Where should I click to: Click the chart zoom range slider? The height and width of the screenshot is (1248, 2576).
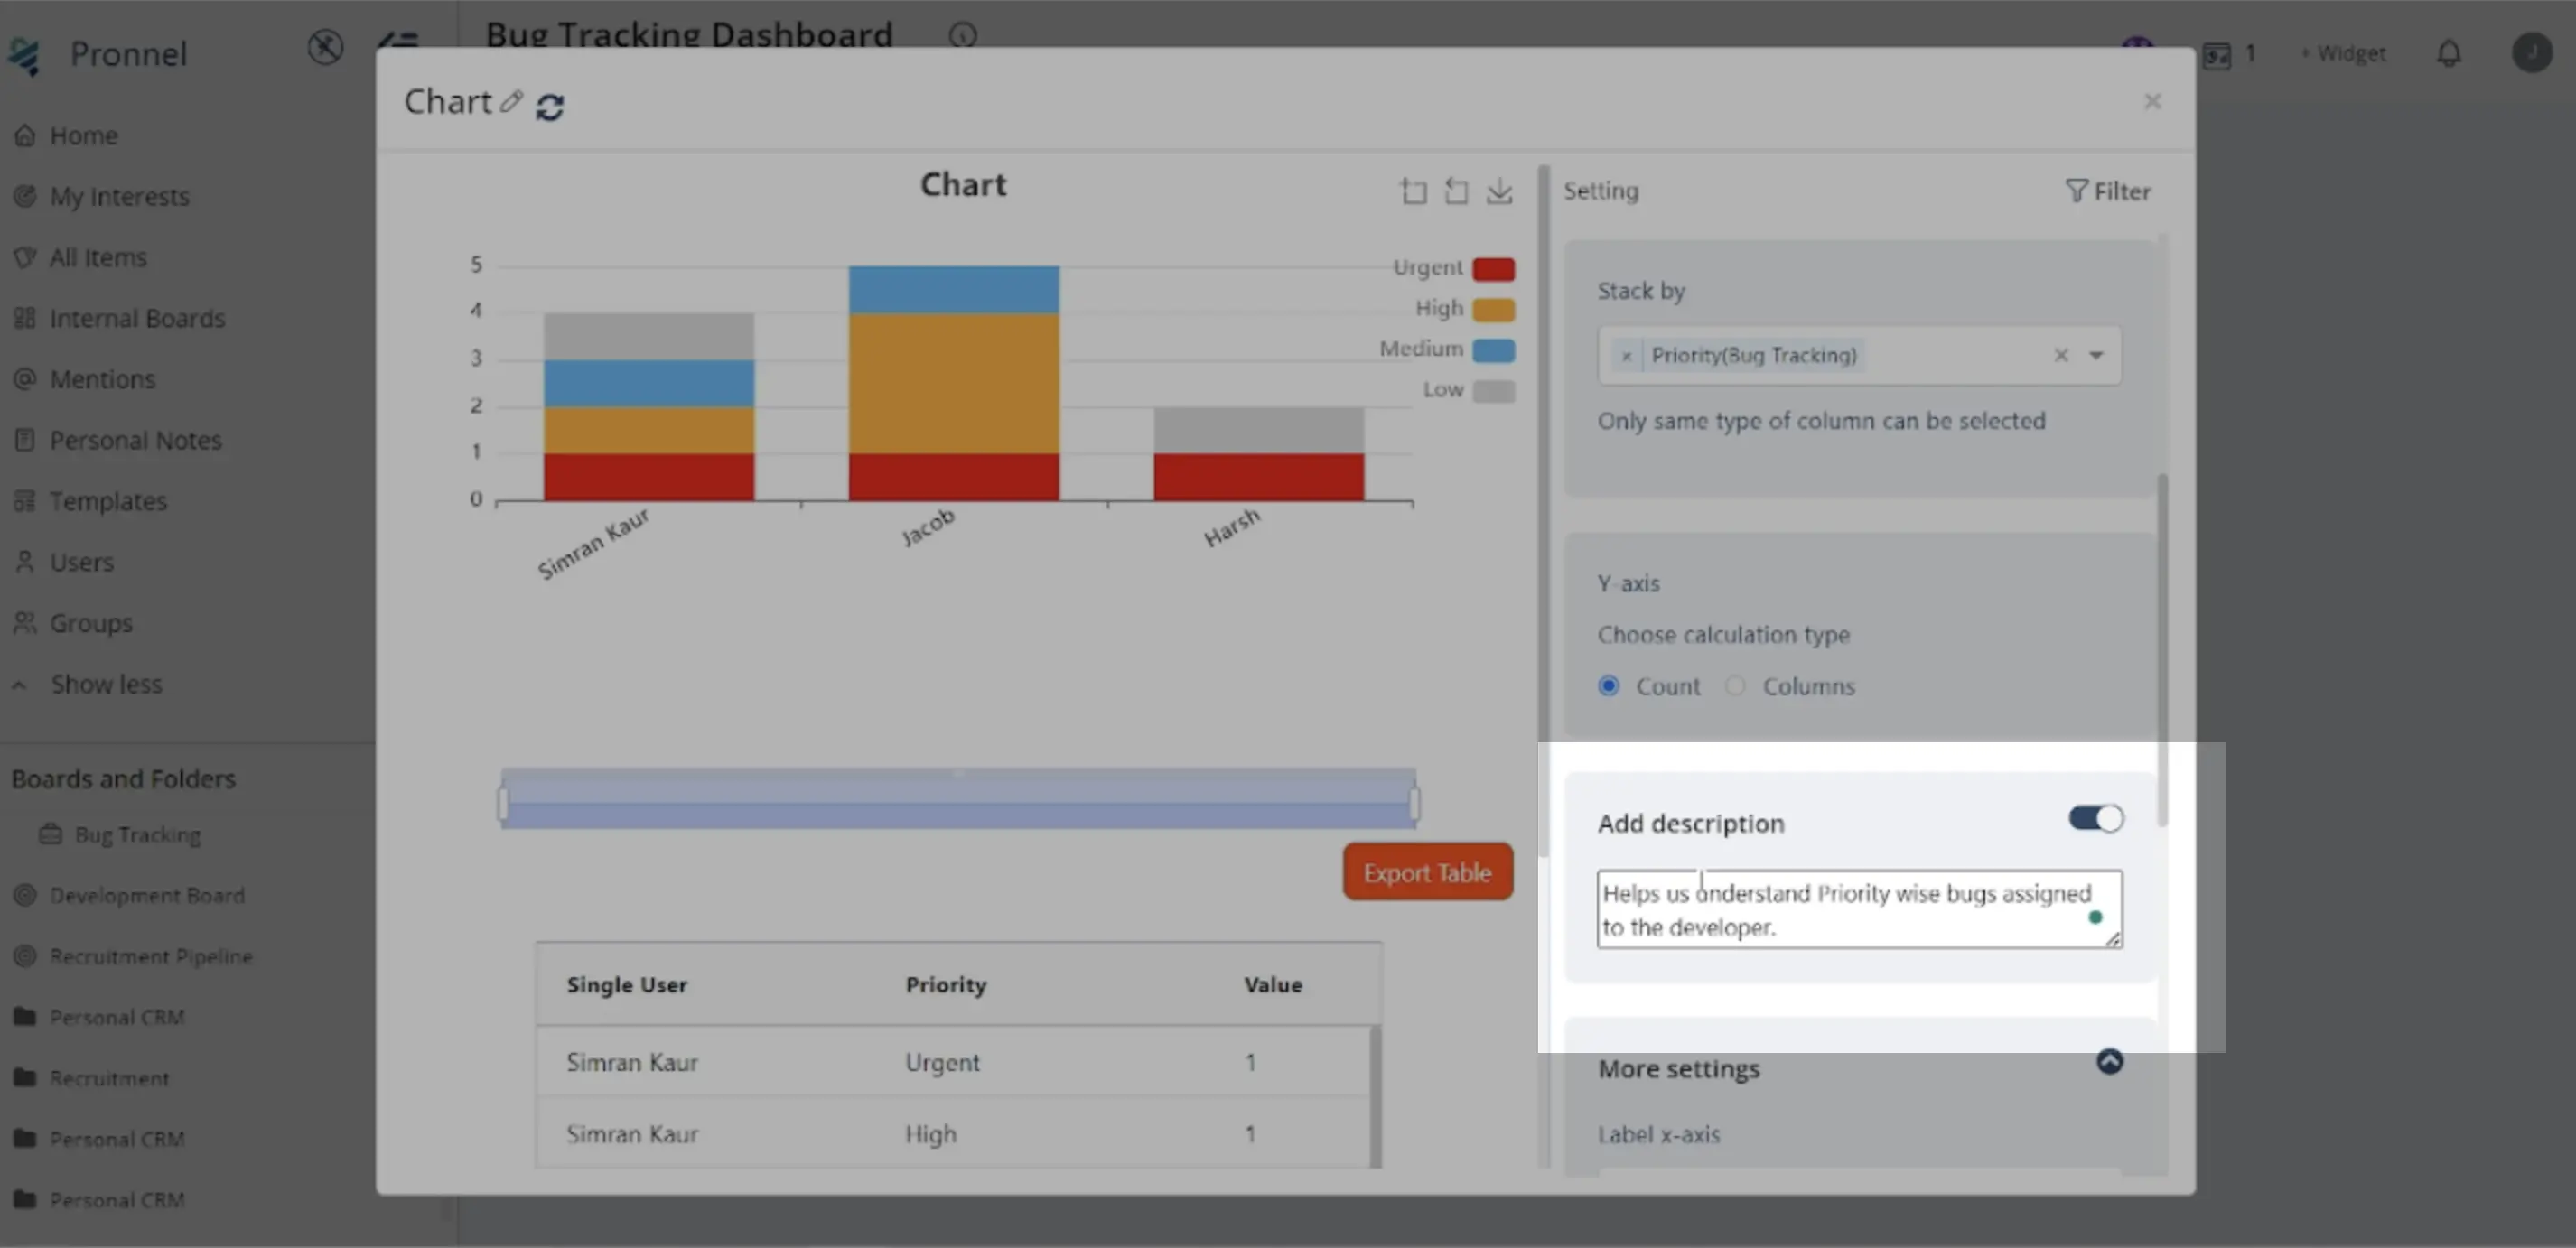[x=958, y=798]
